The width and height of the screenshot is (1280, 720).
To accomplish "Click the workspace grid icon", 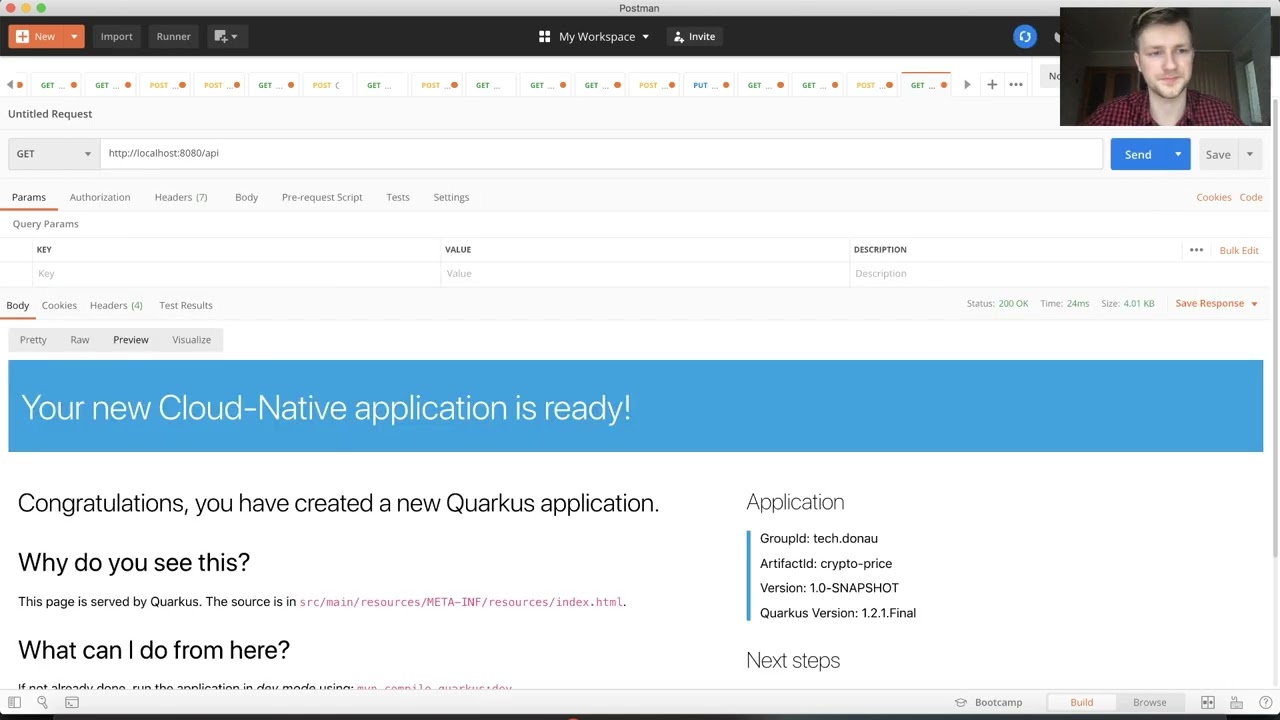I will pyautogui.click(x=544, y=36).
